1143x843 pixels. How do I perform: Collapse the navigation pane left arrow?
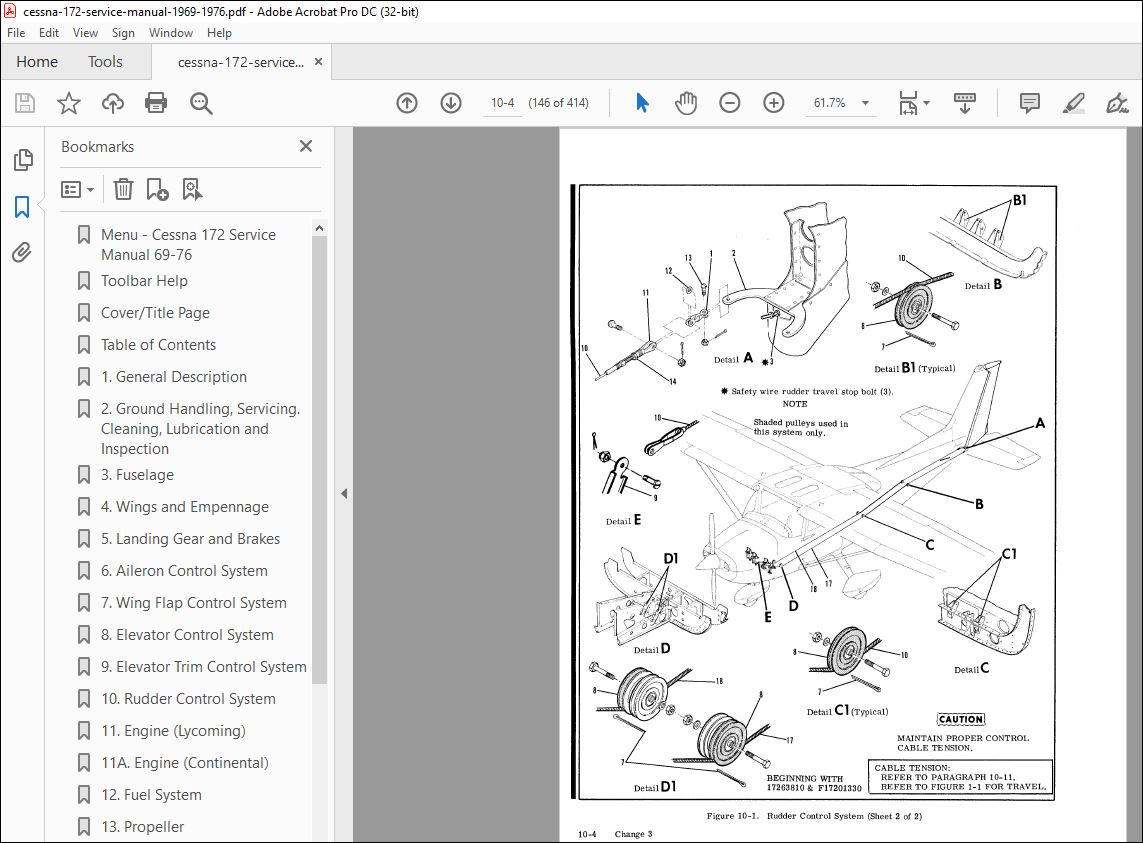point(344,494)
